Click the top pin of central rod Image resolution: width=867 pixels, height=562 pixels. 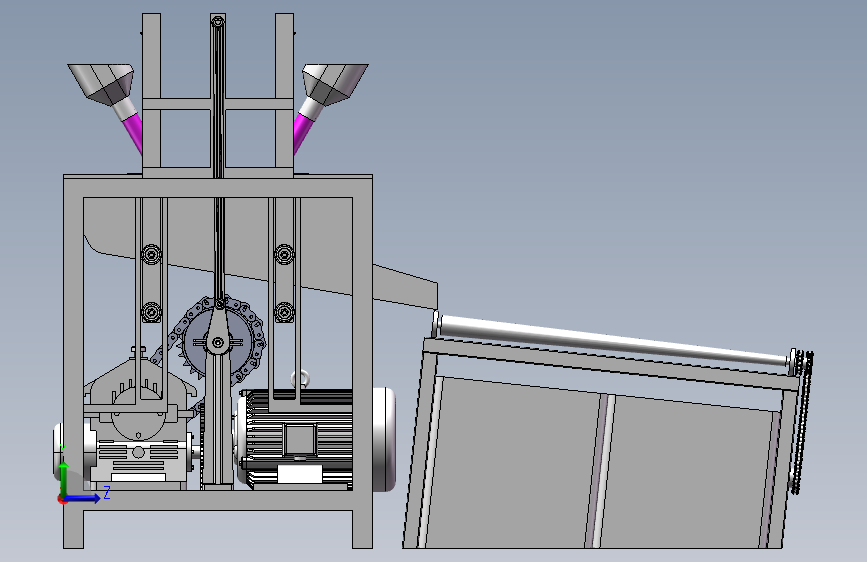coord(218,22)
